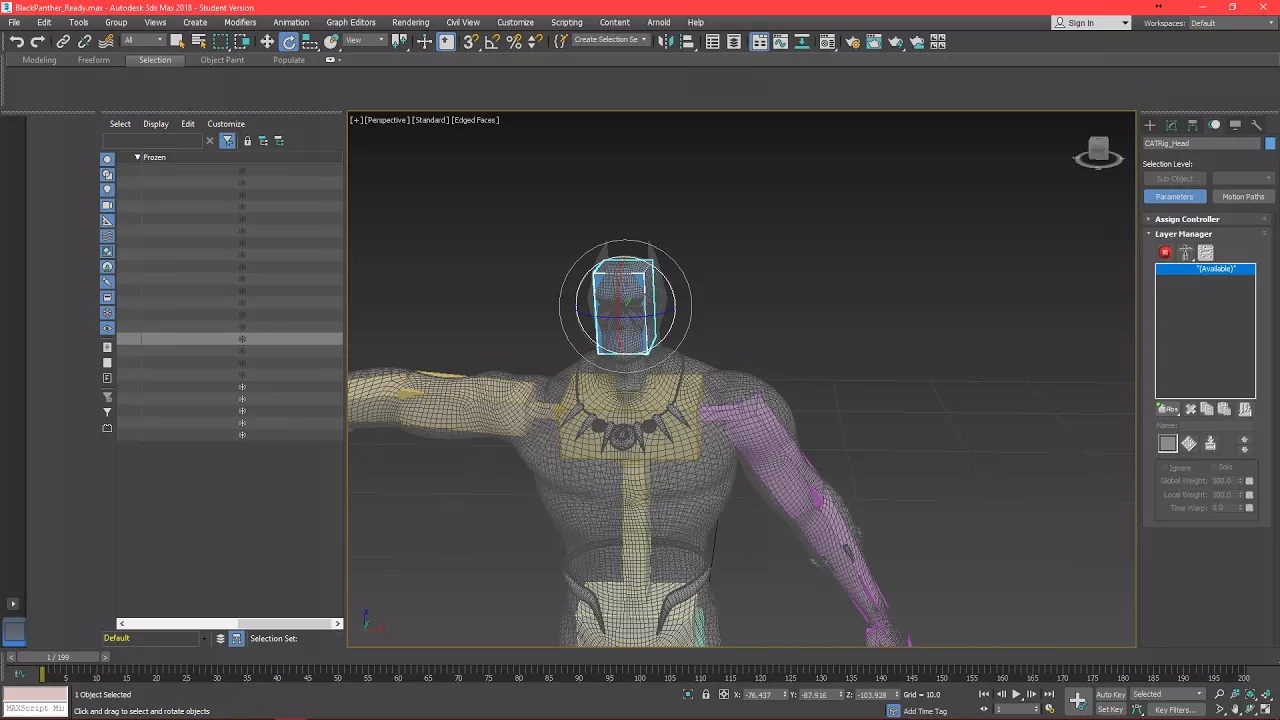Click the Mirror tool icon
Screen dimensions: 1280x720
point(665,41)
